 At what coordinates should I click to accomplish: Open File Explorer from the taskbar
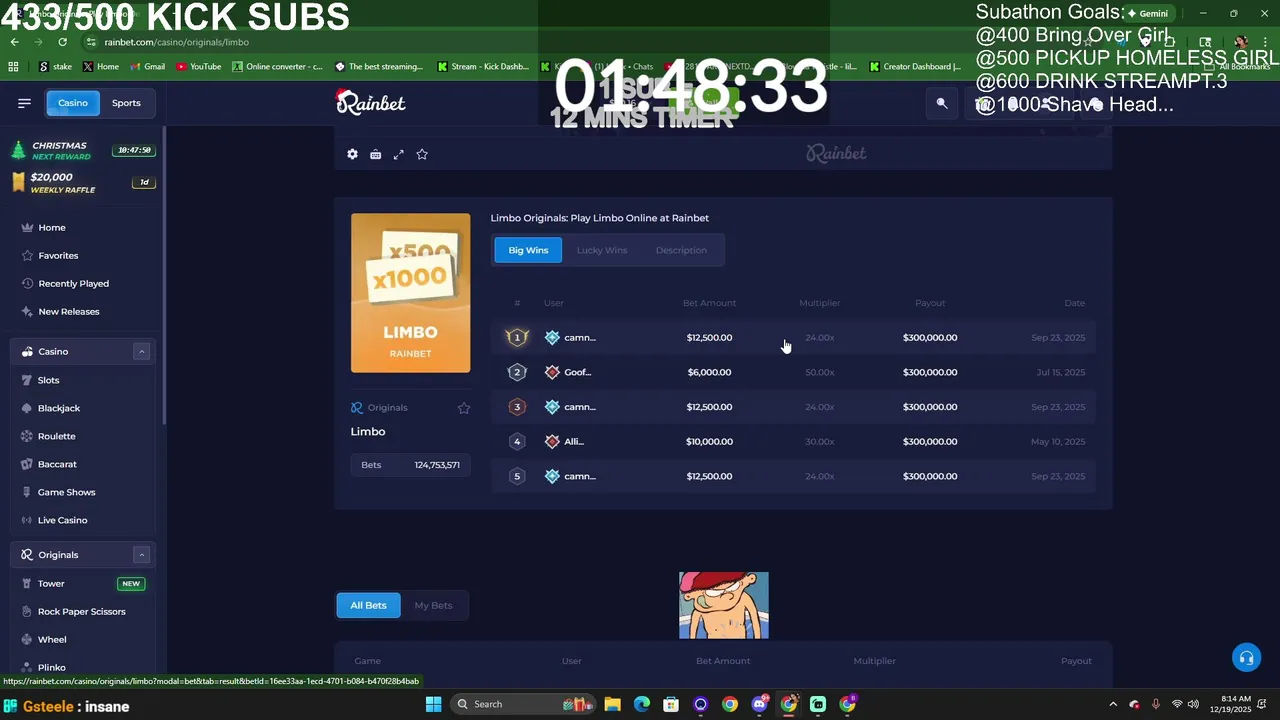coord(612,704)
